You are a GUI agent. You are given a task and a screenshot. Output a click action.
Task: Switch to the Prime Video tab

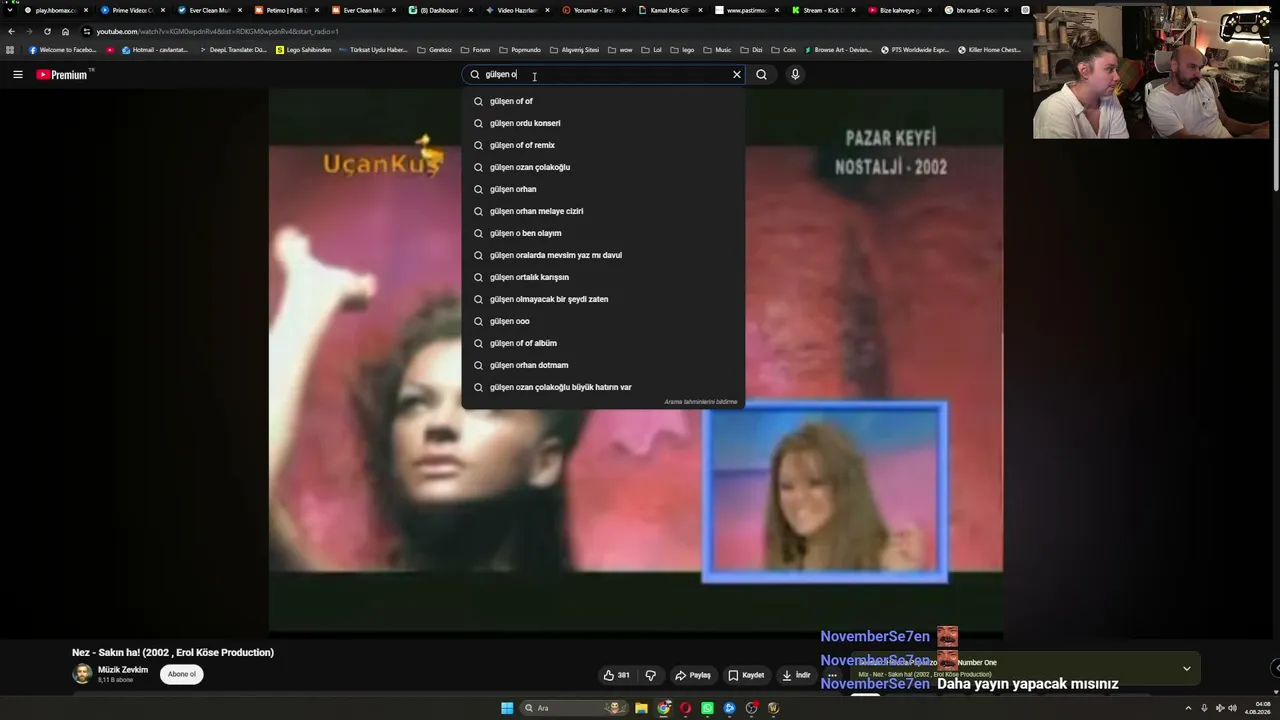(130, 10)
